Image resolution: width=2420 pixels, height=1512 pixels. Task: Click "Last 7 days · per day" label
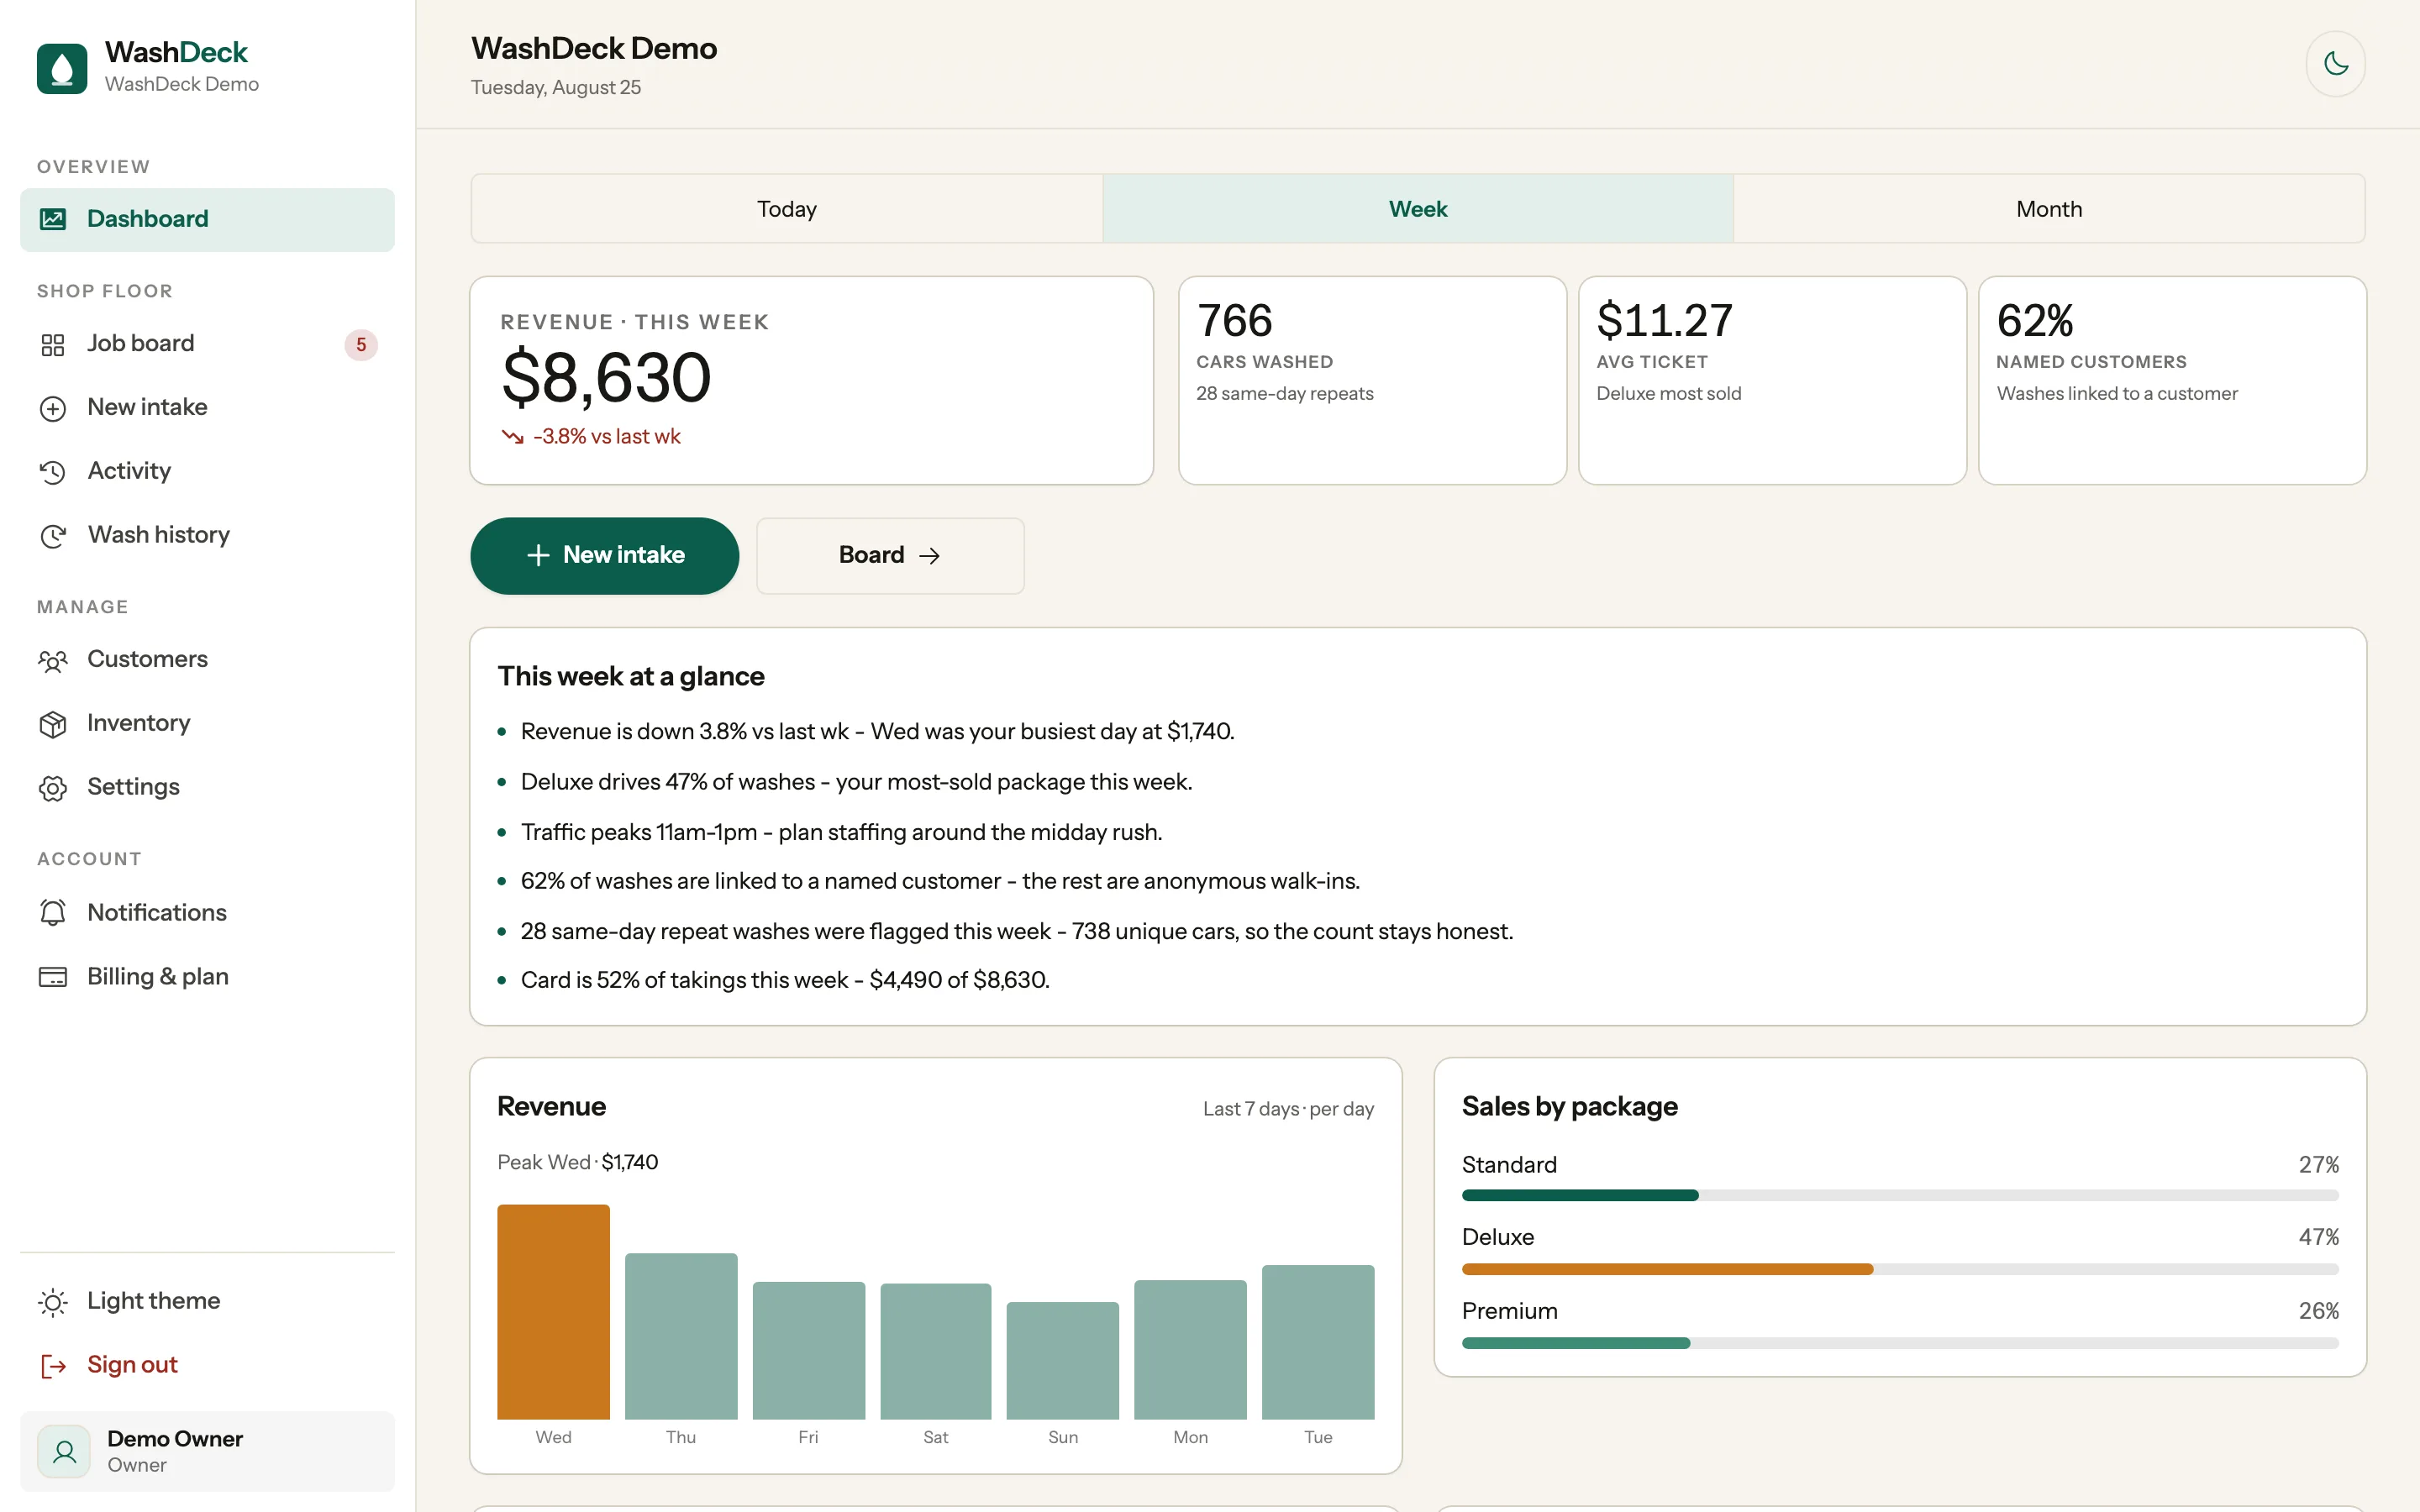pos(1288,1109)
